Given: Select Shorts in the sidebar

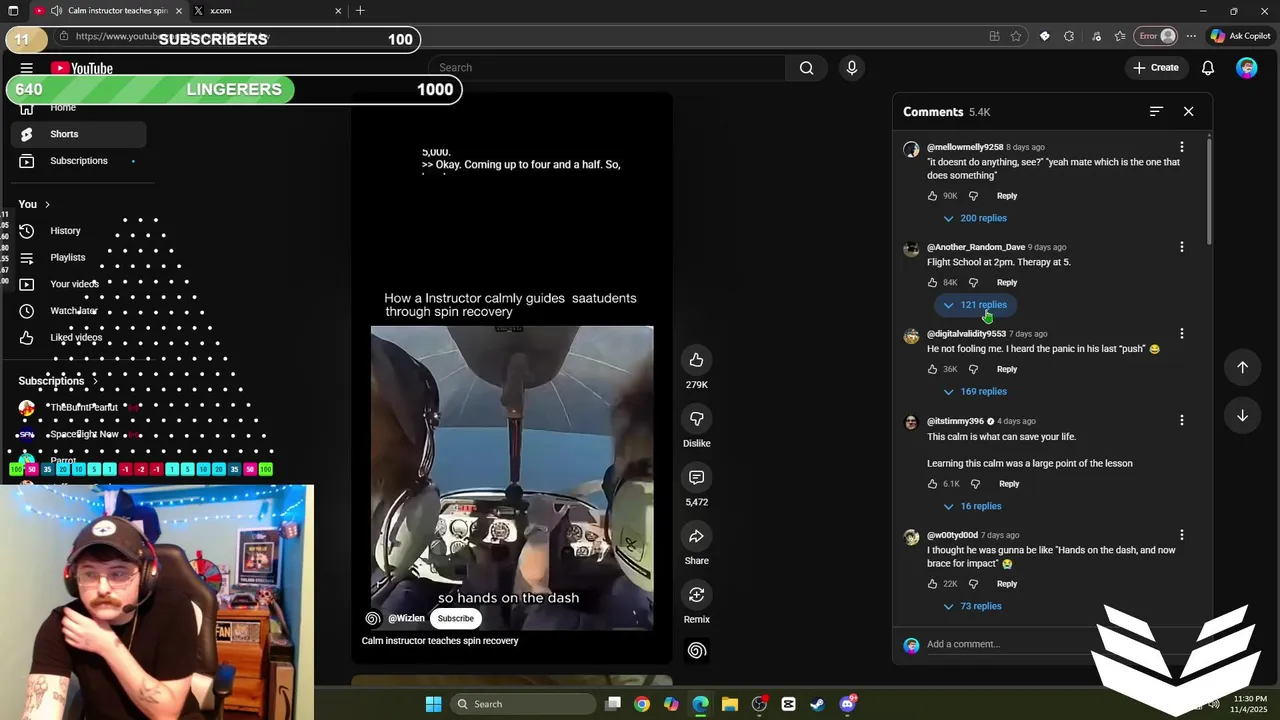Looking at the screenshot, I should click(79, 134).
